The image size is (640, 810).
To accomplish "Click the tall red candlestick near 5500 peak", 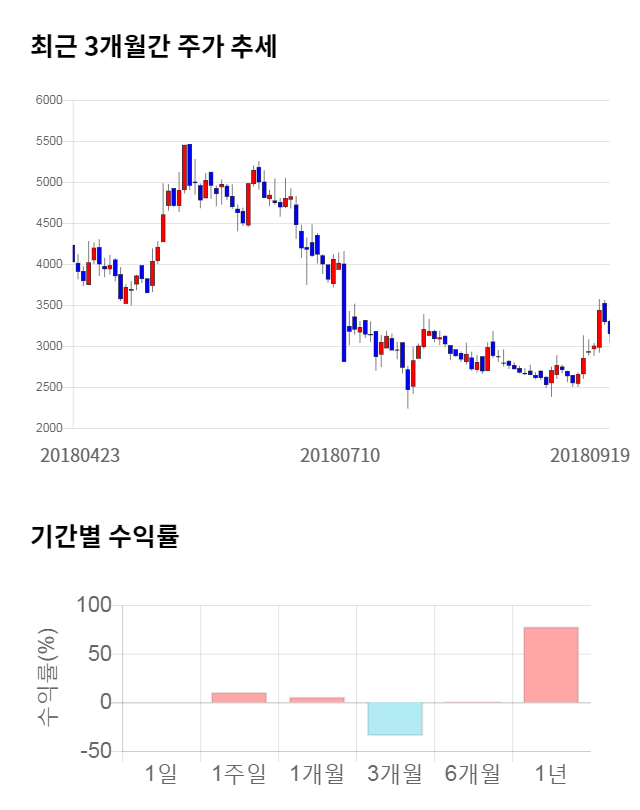I will pos(185,167).
